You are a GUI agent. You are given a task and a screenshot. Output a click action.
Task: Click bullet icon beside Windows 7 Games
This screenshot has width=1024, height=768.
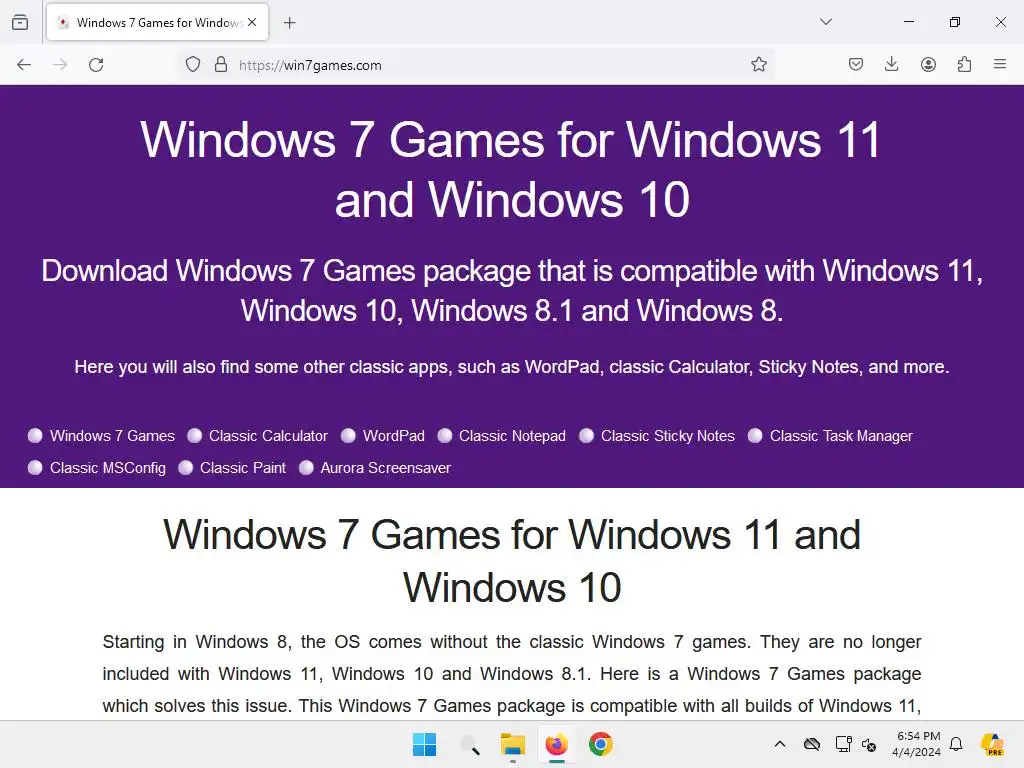(35, 436)
